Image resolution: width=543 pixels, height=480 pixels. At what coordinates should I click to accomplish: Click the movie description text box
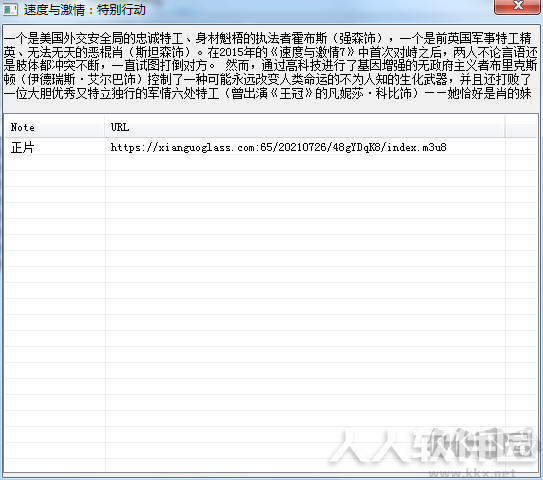(271, 68)
